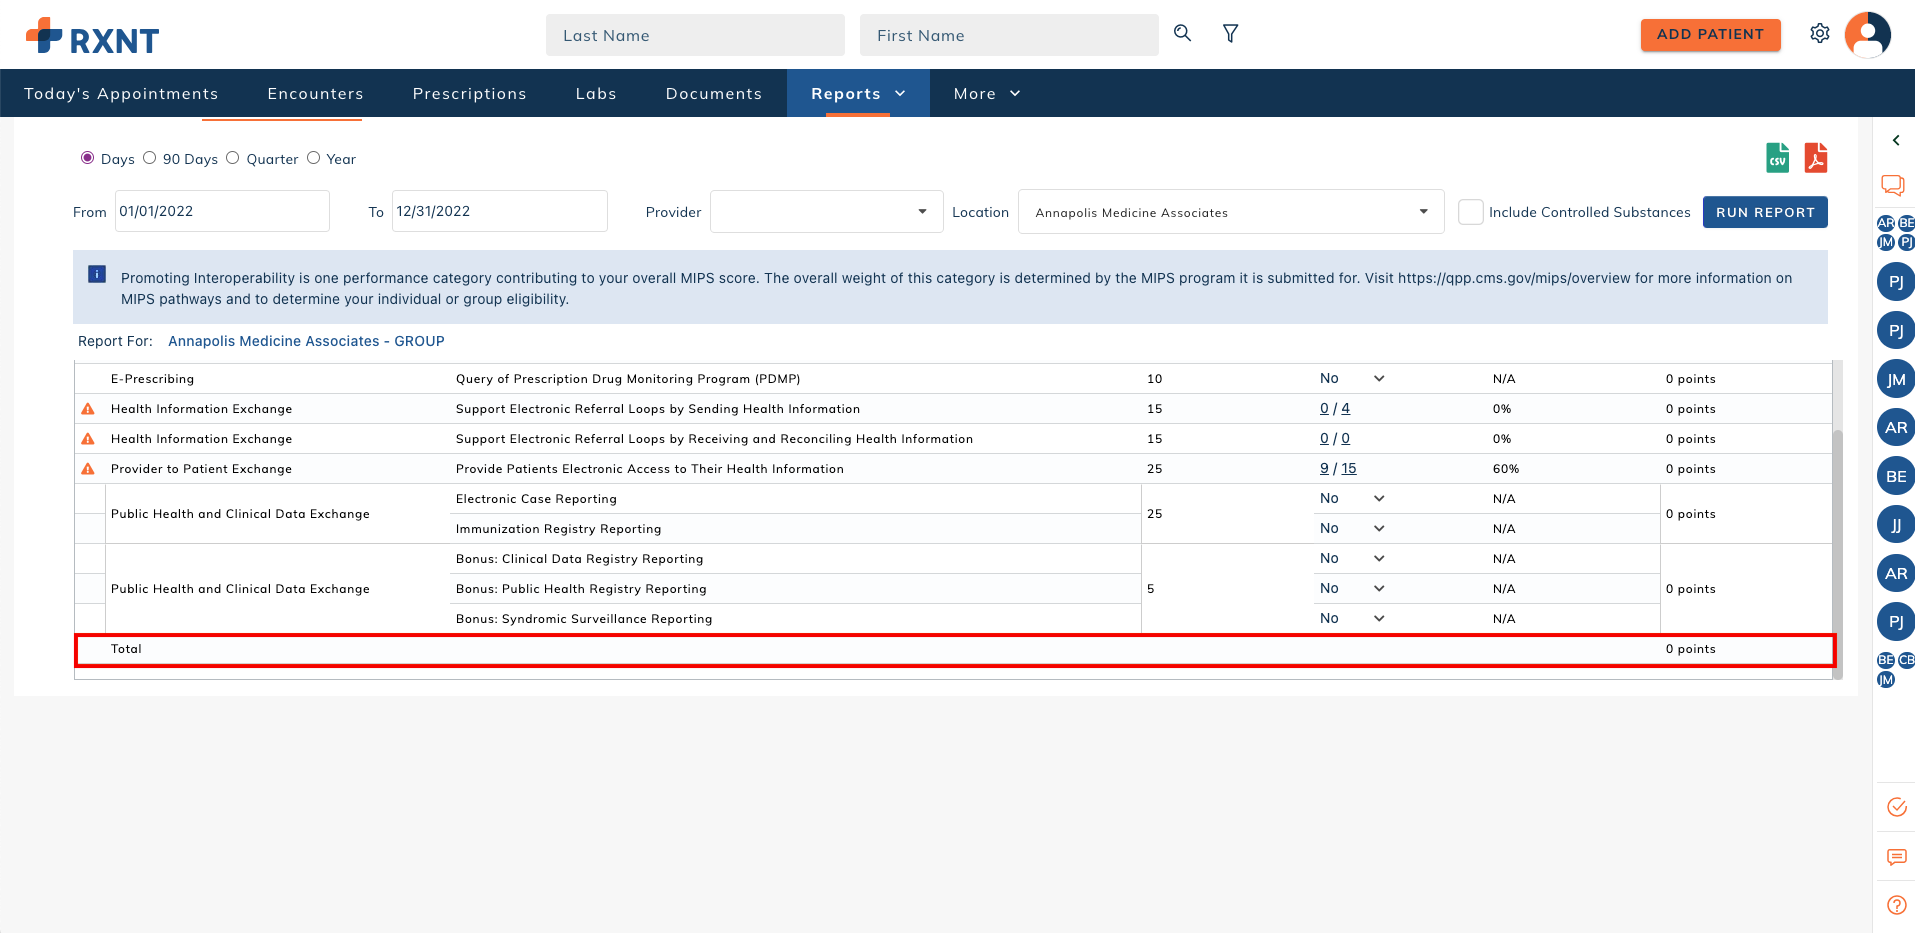
Task: Go to Today's Appointments
Action: 121,93
